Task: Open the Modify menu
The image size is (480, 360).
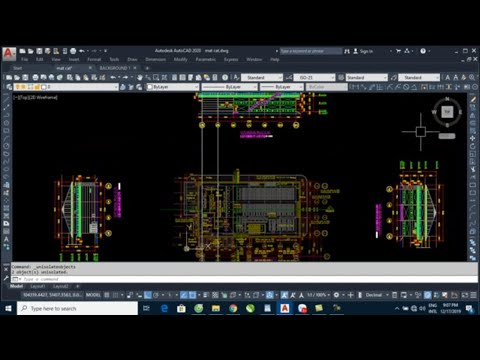Action: (x=181, y=60)
